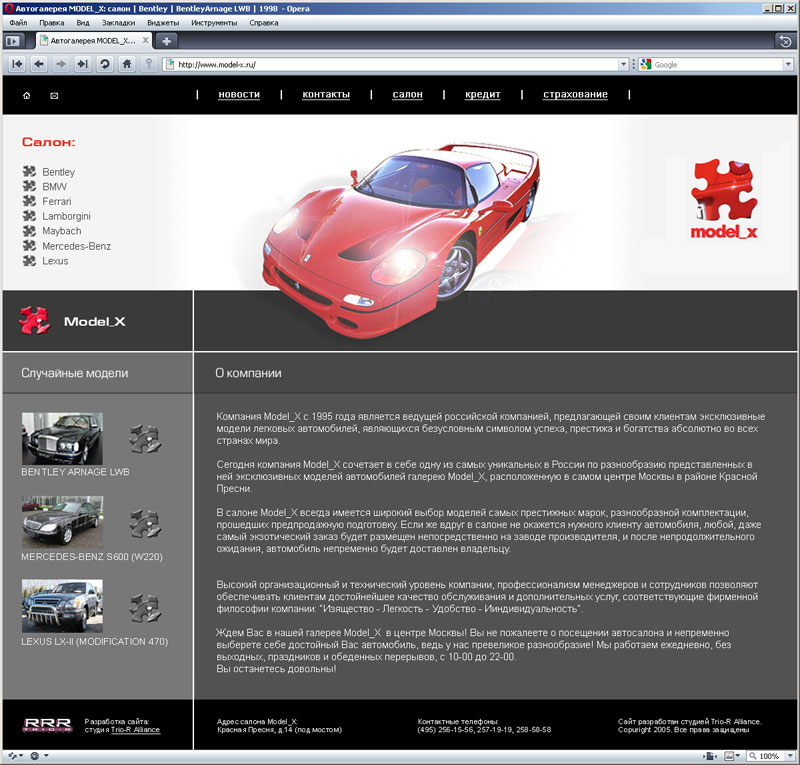
Task: Click puzzle icon next to Bentley Arnage
Action: click(145, 439)
